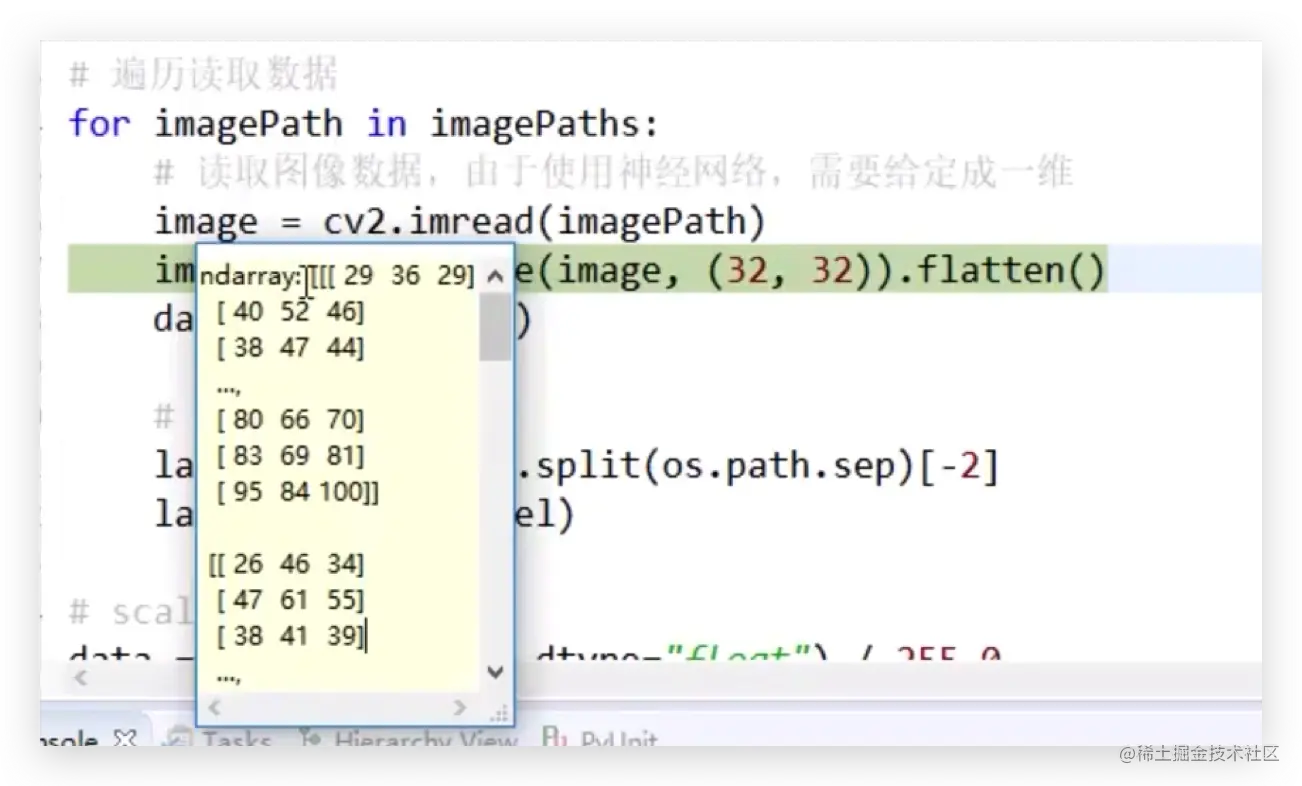Image resolution: width=1302 pixels, height=786 pixels.
Task: Close the Console tab with its X icon
Action: pos(125,740)
